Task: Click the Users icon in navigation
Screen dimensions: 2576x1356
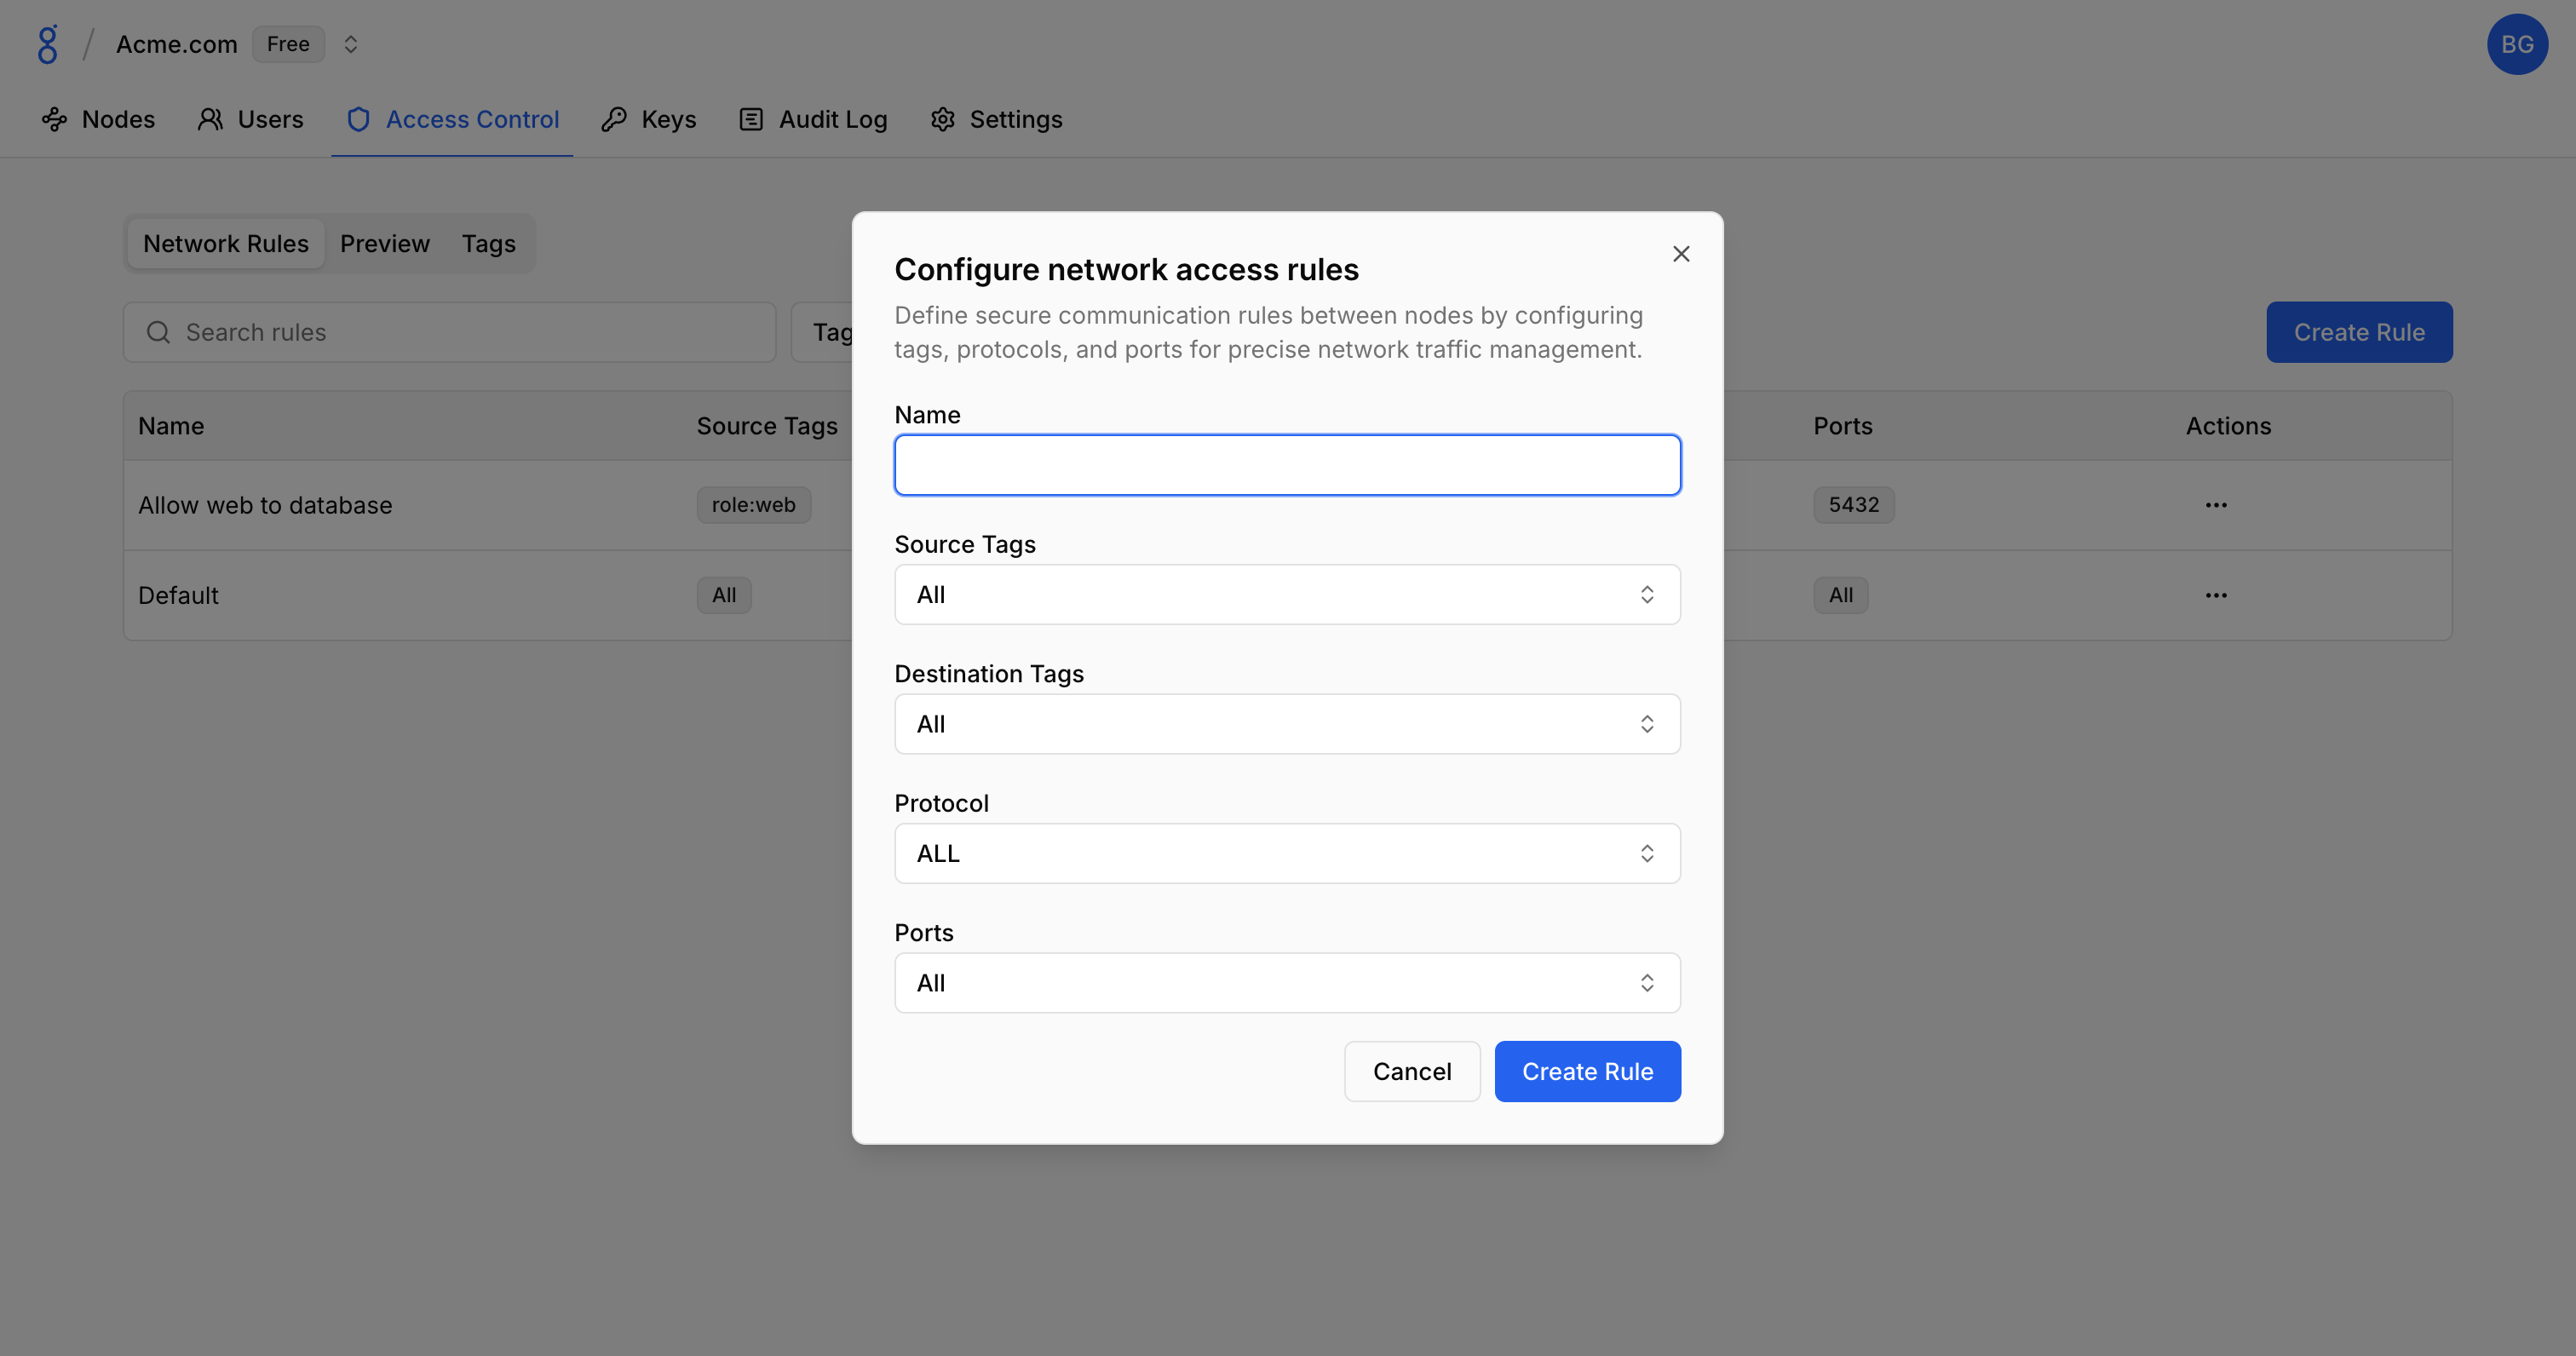Action: click(x=210, y=120)
